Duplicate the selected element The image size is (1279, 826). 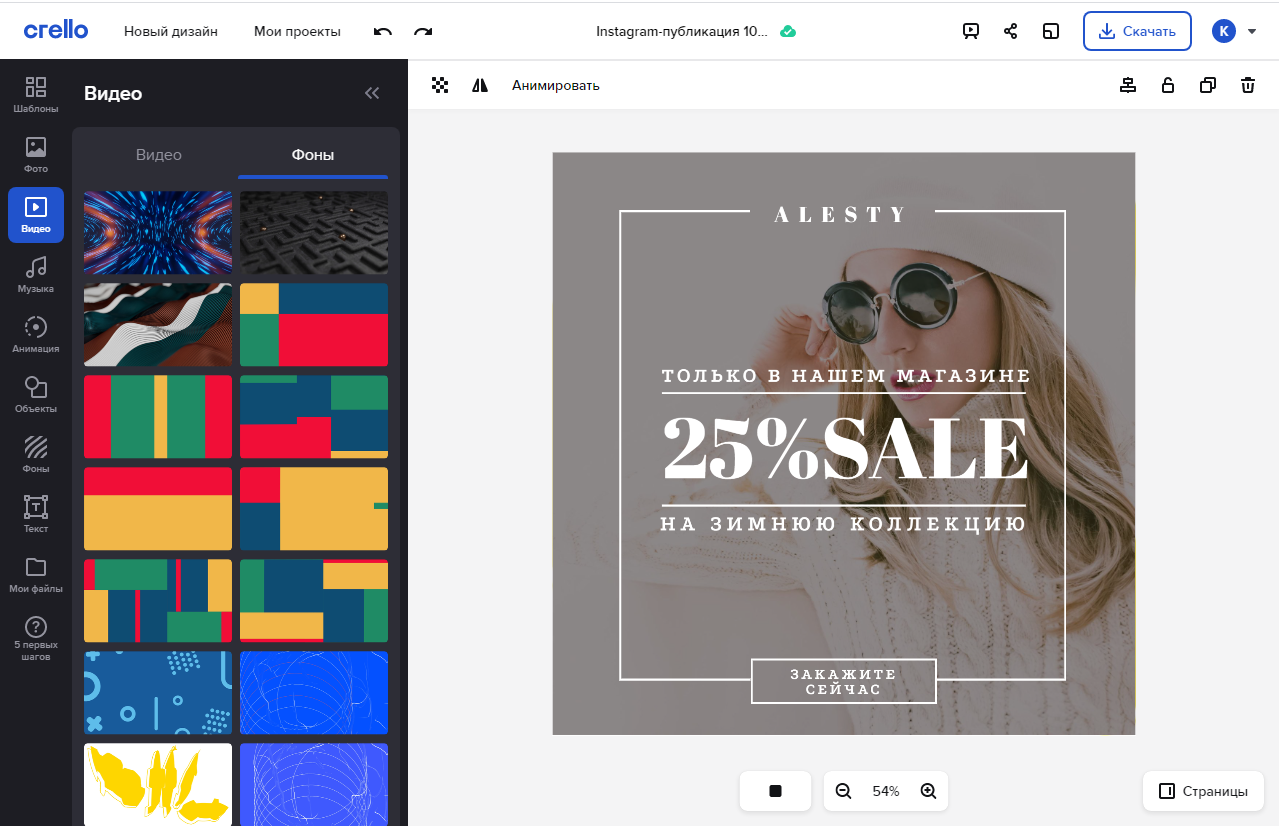[x=1208, y=85]
